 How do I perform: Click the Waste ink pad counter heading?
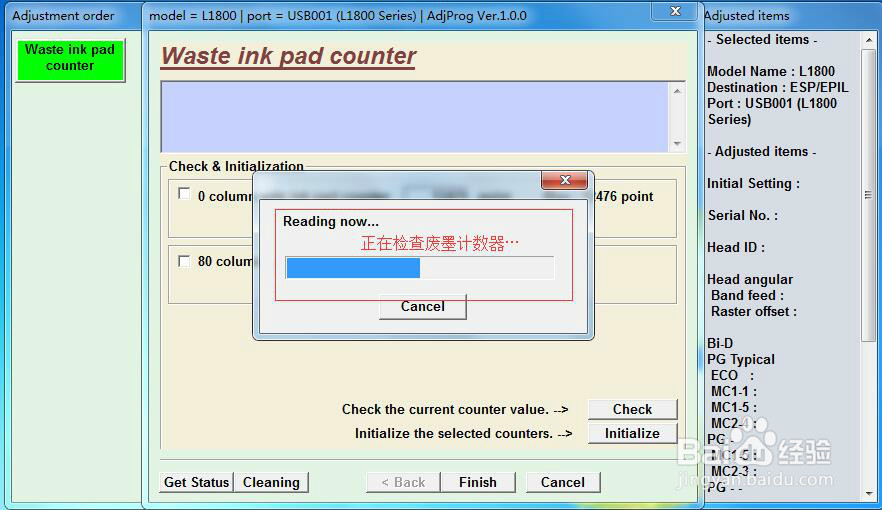[x=289, y=56]
